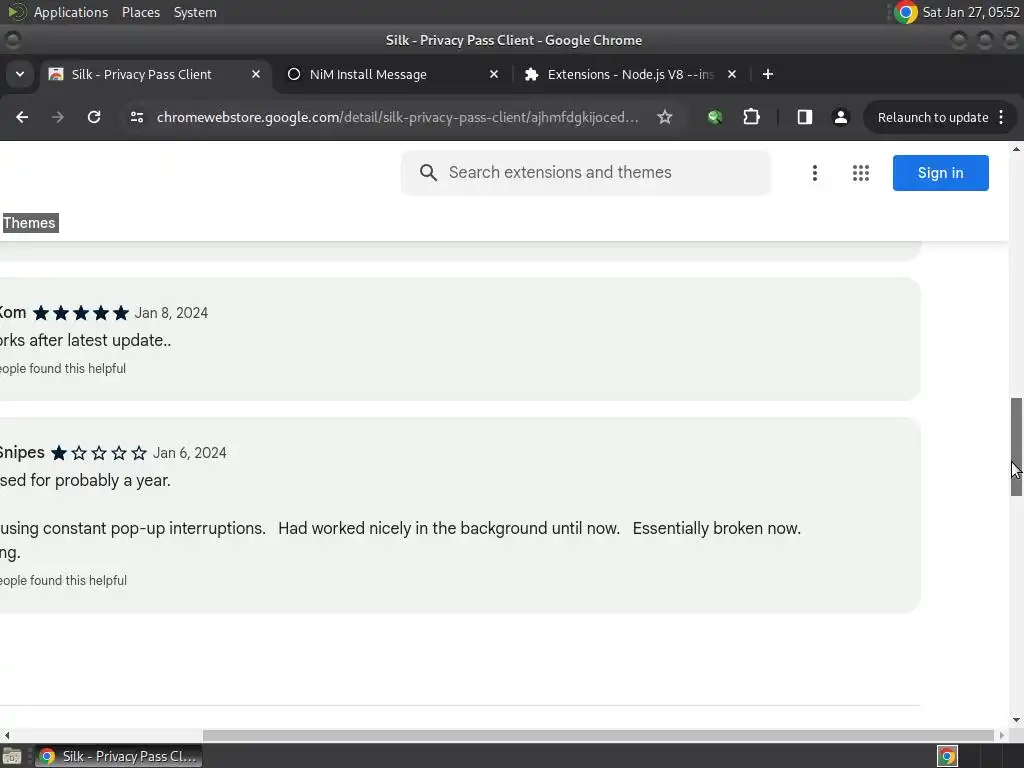This screenshot has height=768, width=1024.
Task: Click the forward navigation arrow
Action: [58, 117]
